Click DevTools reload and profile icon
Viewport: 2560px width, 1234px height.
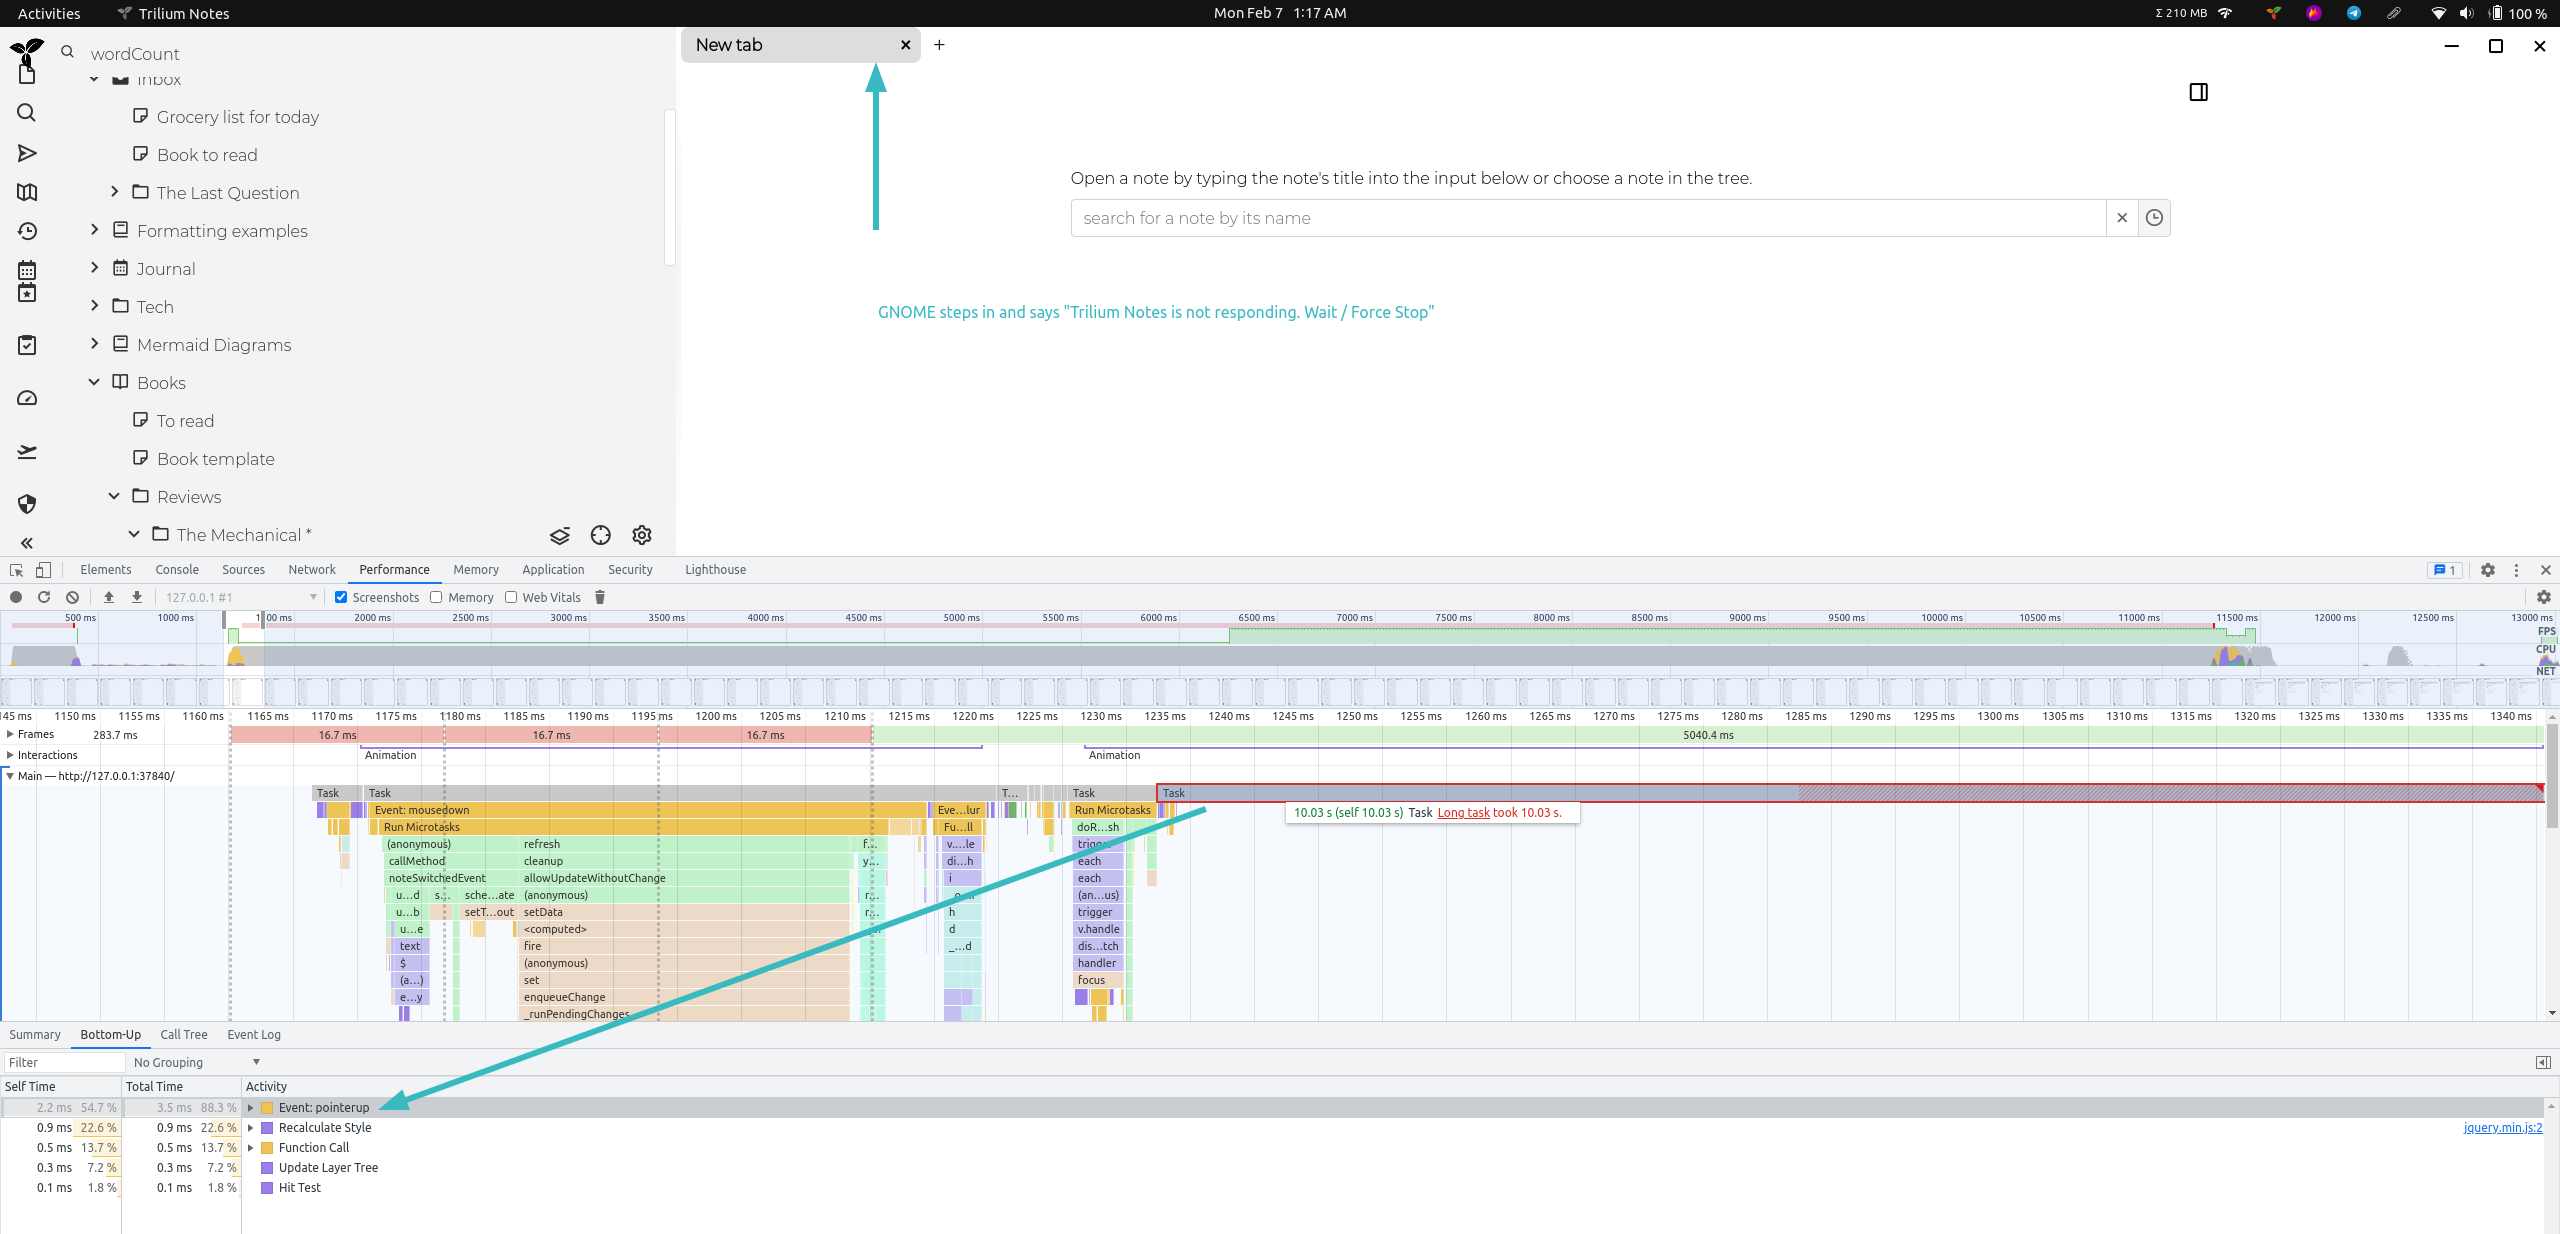tap(44, 597)
